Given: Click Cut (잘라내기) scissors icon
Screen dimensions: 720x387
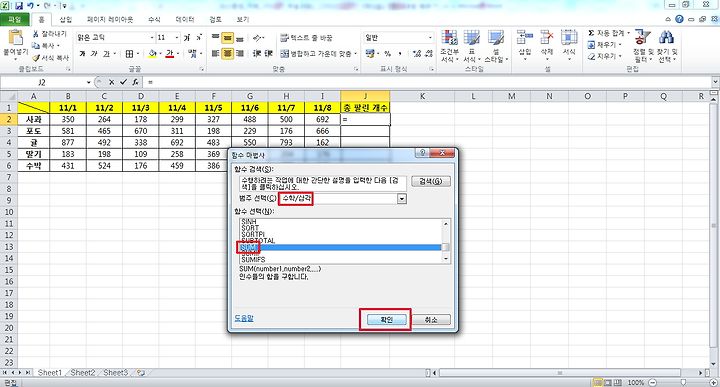Looking at the screenshot, I should (x=36, y=34).
